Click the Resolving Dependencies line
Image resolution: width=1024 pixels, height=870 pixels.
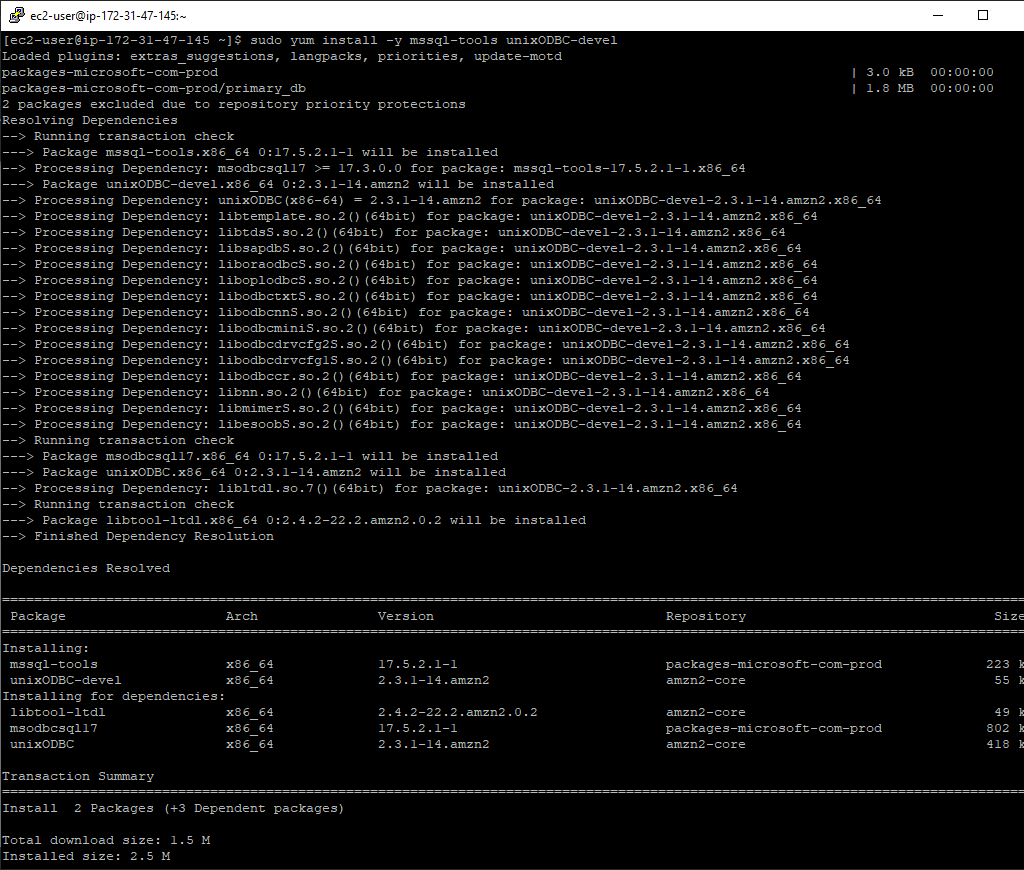[x=89, y=120]
